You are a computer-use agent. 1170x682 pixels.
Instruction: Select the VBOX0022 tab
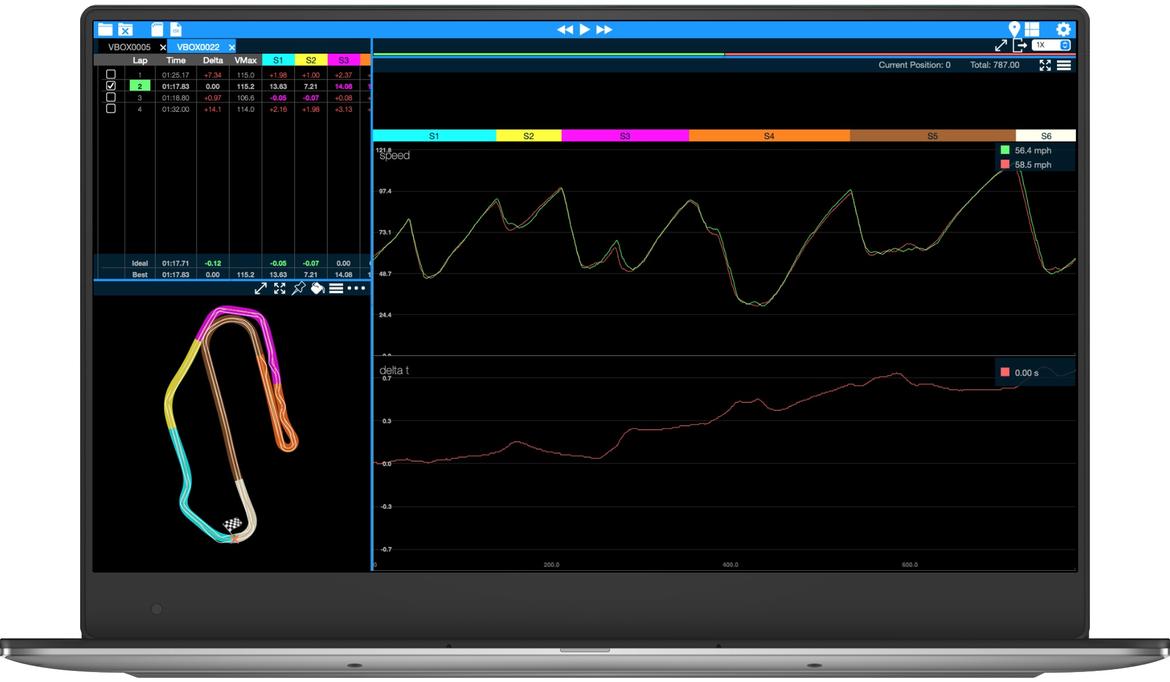198,47
